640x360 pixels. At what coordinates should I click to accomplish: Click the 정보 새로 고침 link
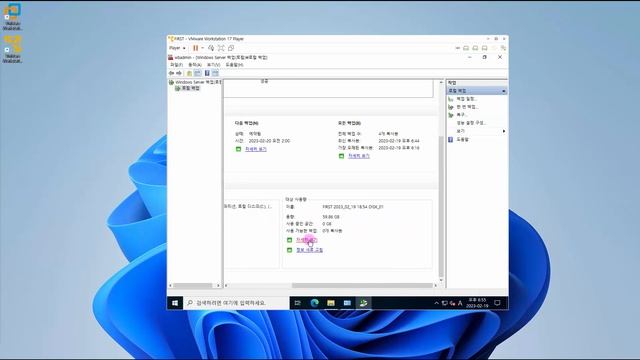309,250
